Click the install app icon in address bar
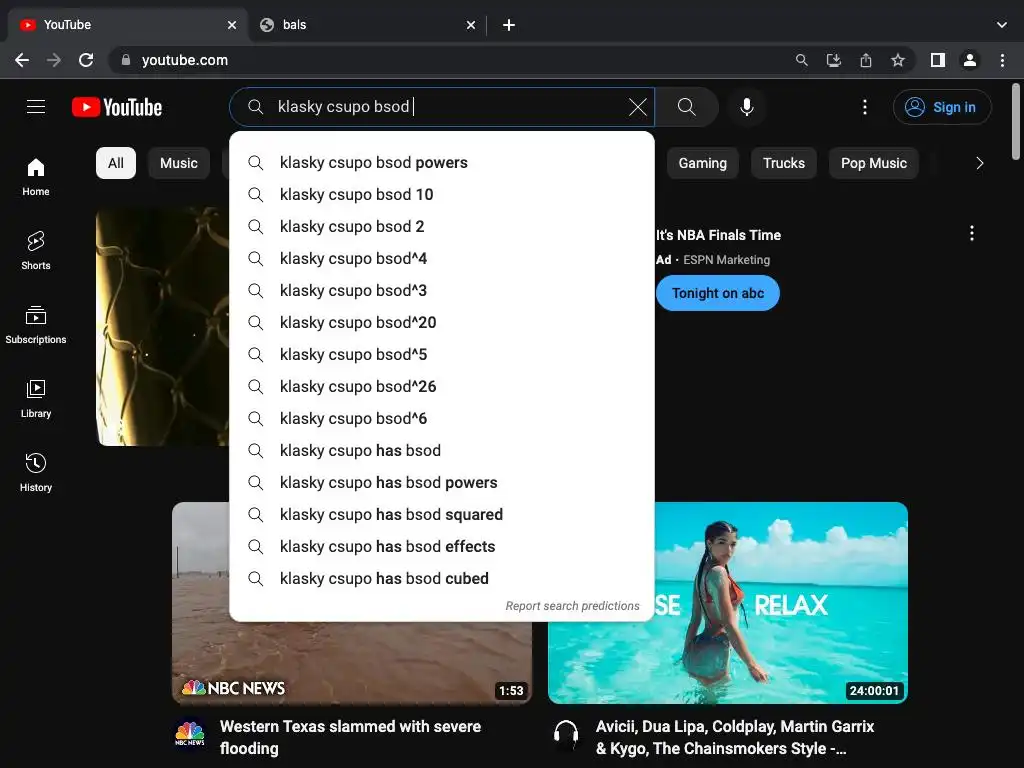This screenshot has width=1024, height=768. coord(833,60)
